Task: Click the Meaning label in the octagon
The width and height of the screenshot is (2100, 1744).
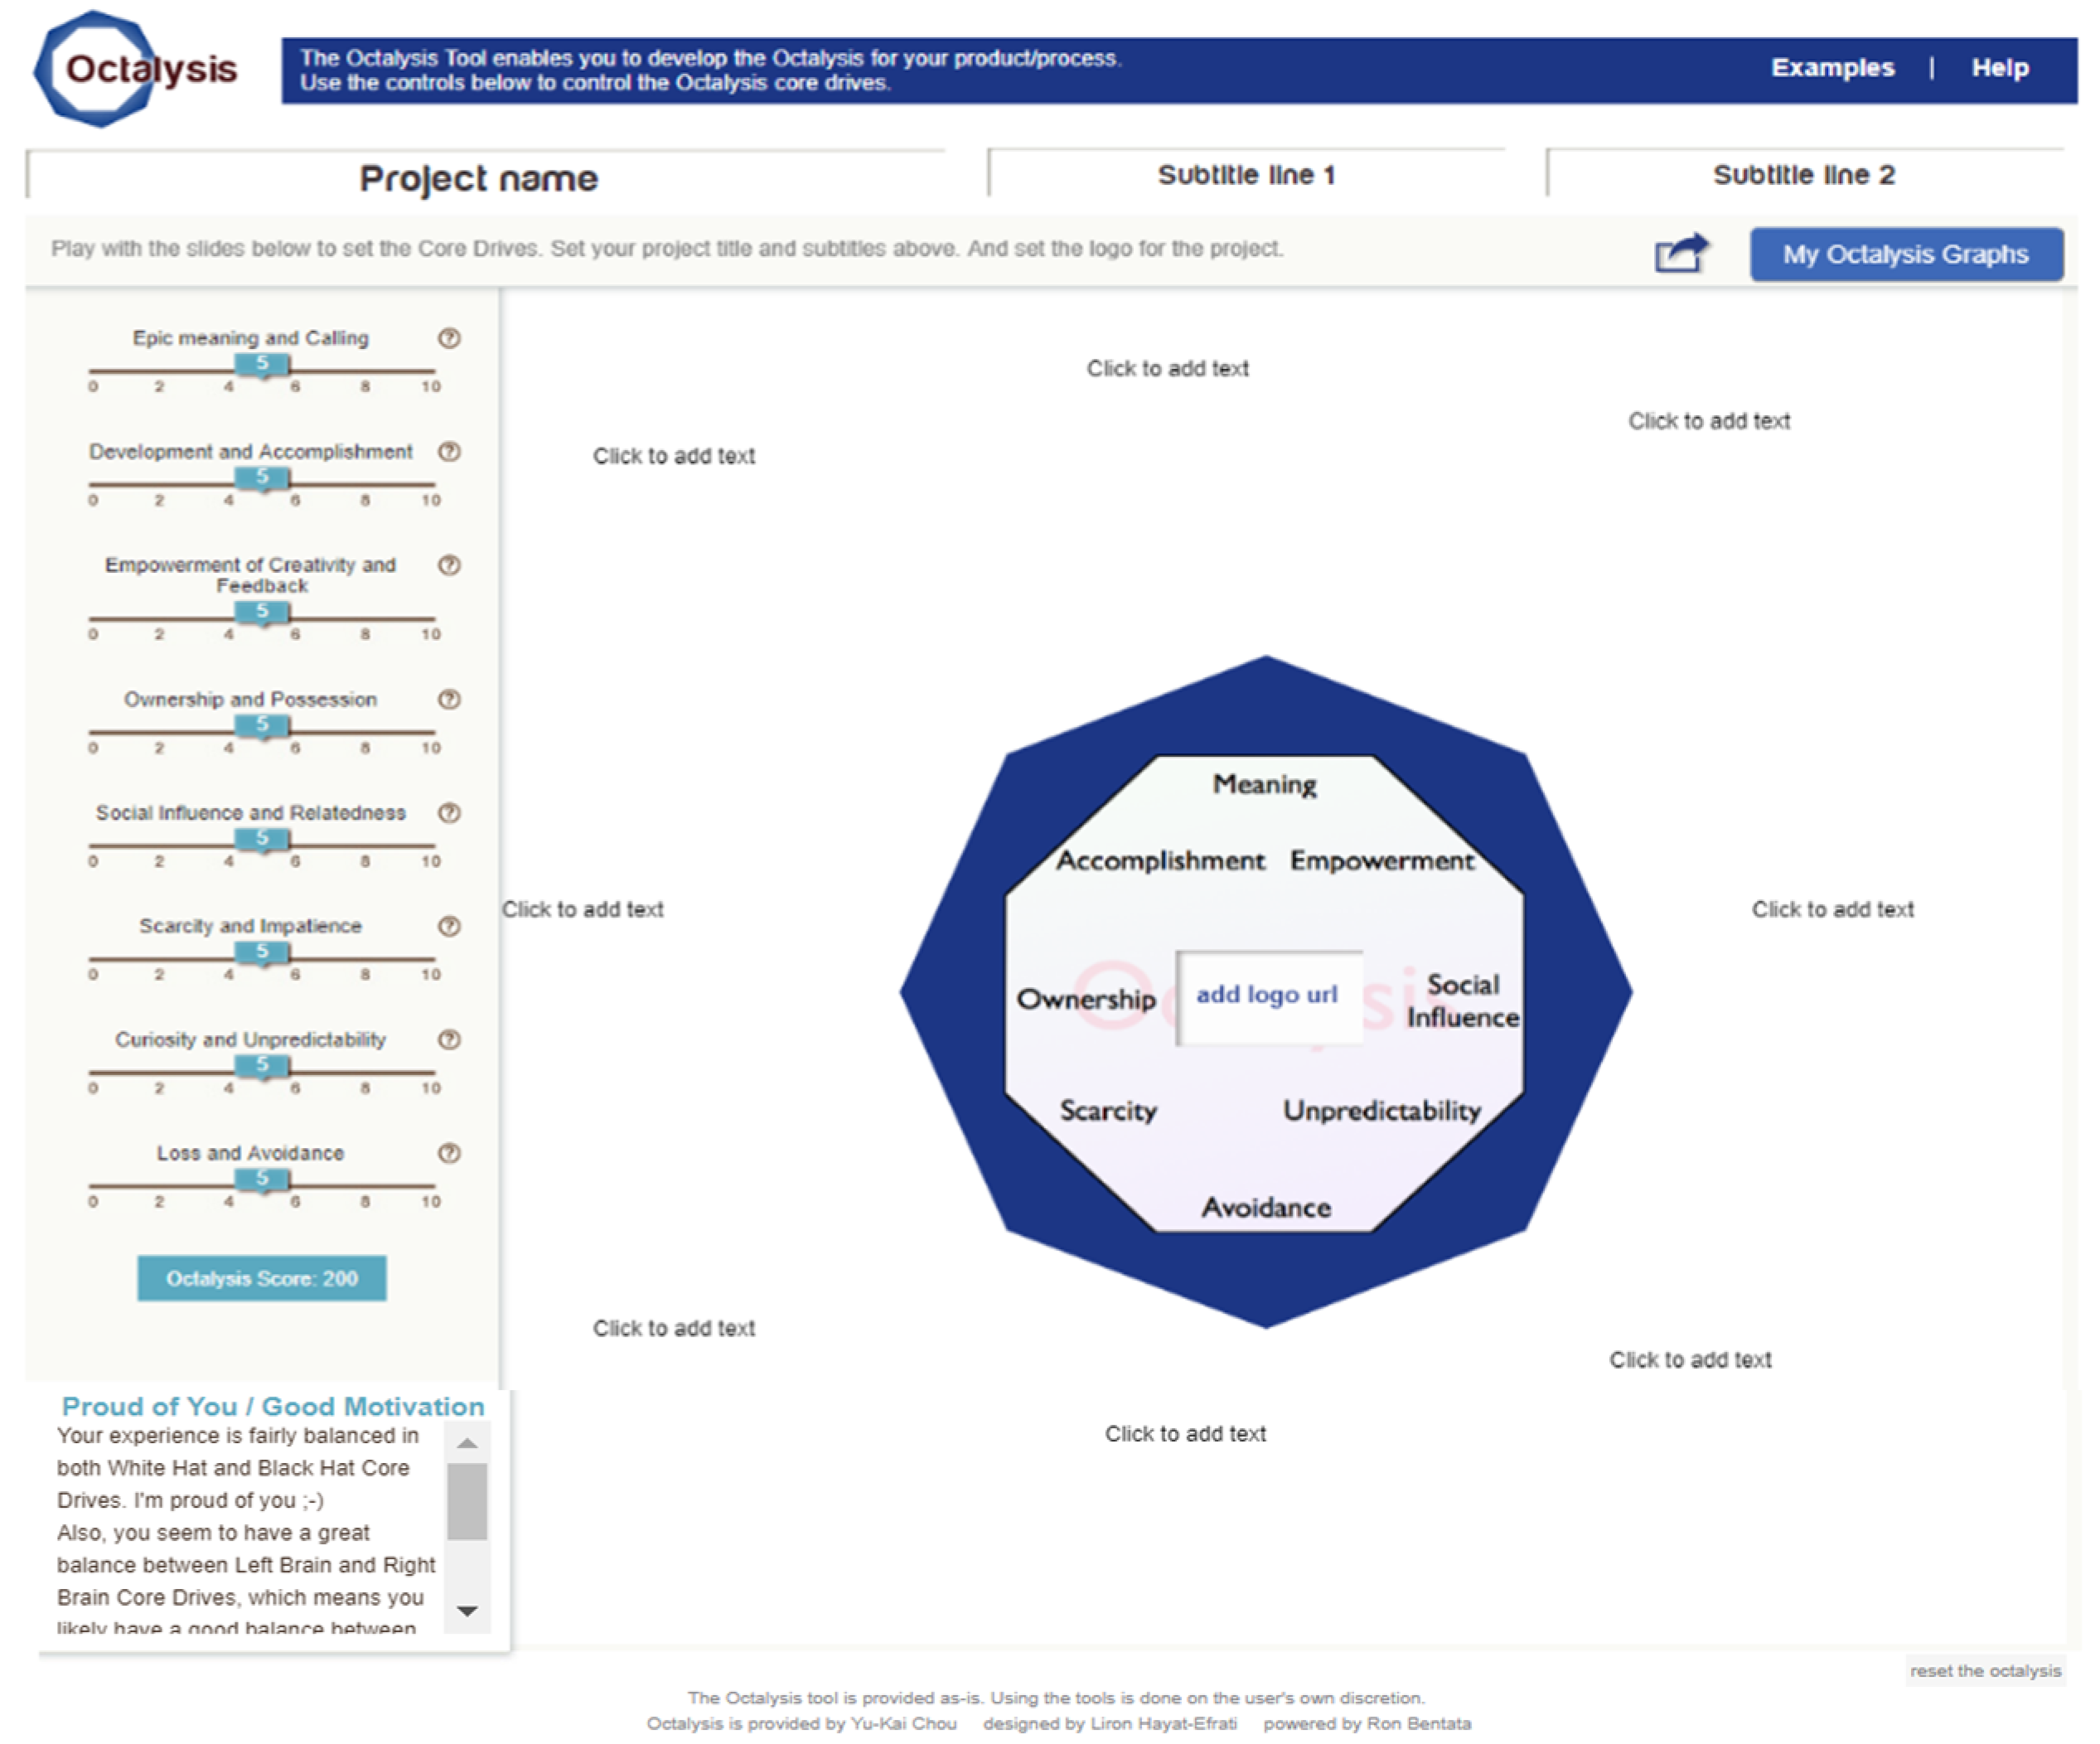Action: (1265, 785)
